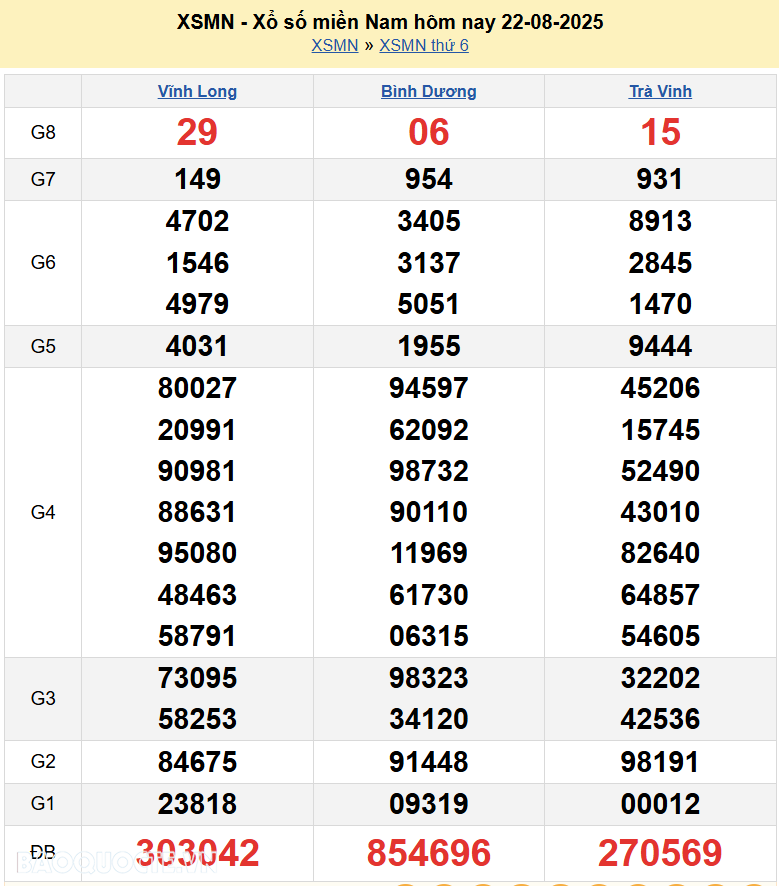
Task: Open the Vĩnh Long province link
Action: coord(197,92)
